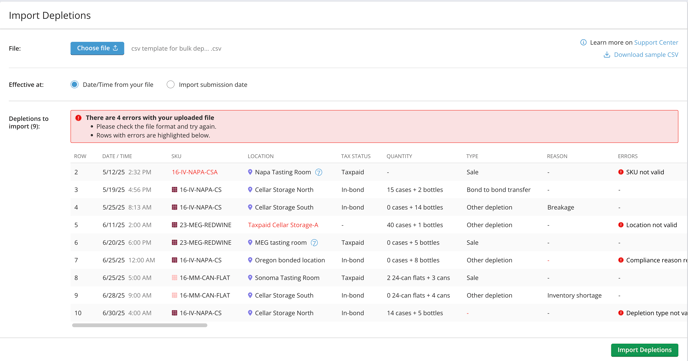Image resolution: width=688 pixels, height=361 pixels.
Task: Click the Download sample CSV link
Action: point(646,55)
